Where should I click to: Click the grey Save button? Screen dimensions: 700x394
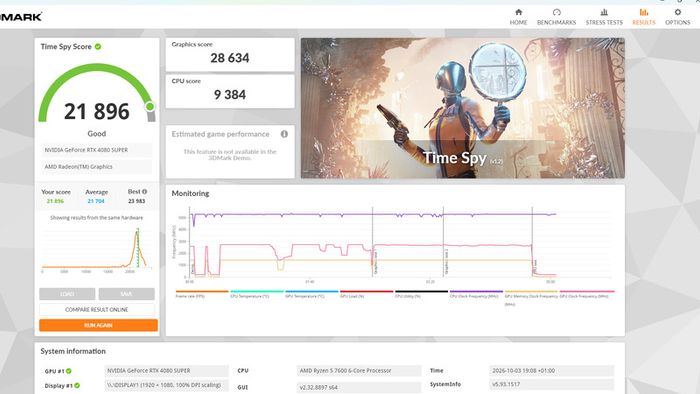click(126, 294)
